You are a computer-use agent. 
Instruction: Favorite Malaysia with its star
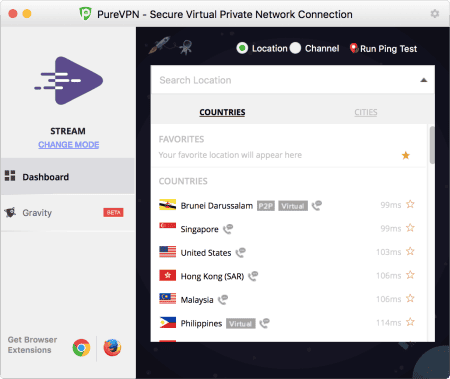coord(410,298)
